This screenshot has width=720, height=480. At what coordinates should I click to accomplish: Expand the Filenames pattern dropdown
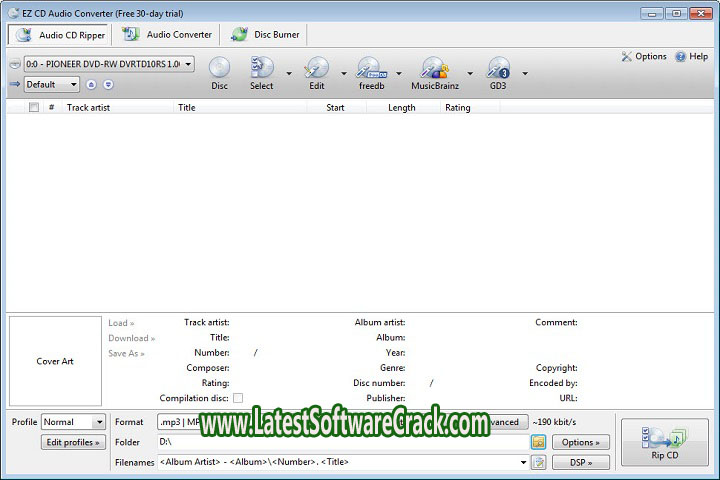pos(523,462)
